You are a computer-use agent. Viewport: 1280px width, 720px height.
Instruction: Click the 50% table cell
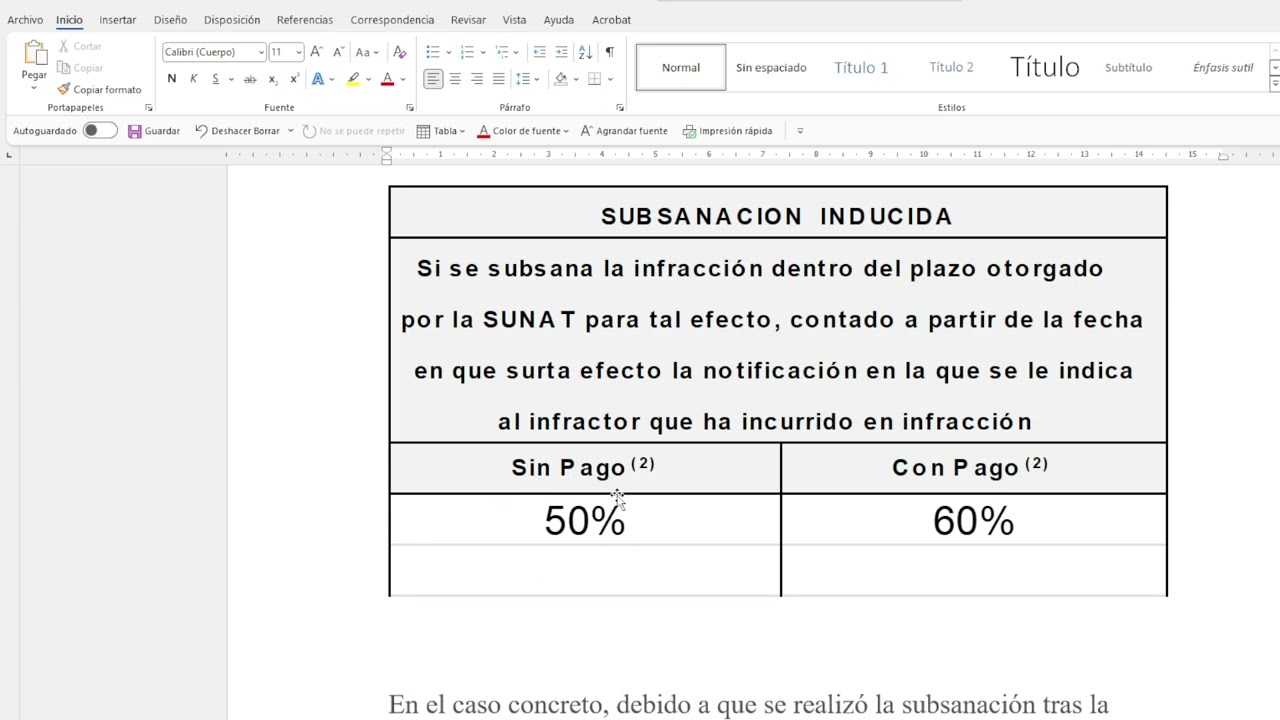click(585, 520)
